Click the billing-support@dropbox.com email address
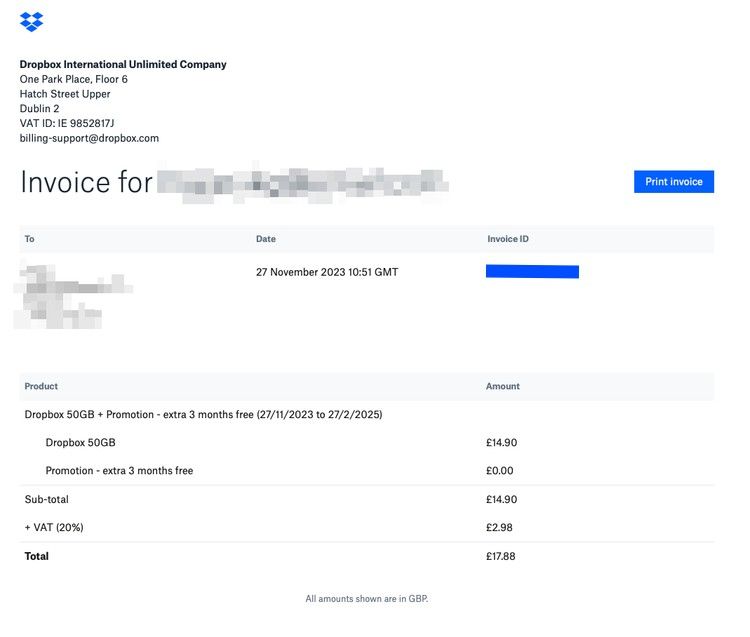Screen dimensions: 750x637 coord(89,138)
